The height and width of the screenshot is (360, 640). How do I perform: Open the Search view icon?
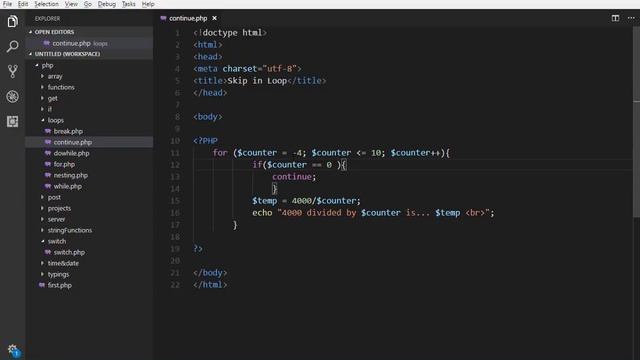pyautogui.click(x=13, y=47)
